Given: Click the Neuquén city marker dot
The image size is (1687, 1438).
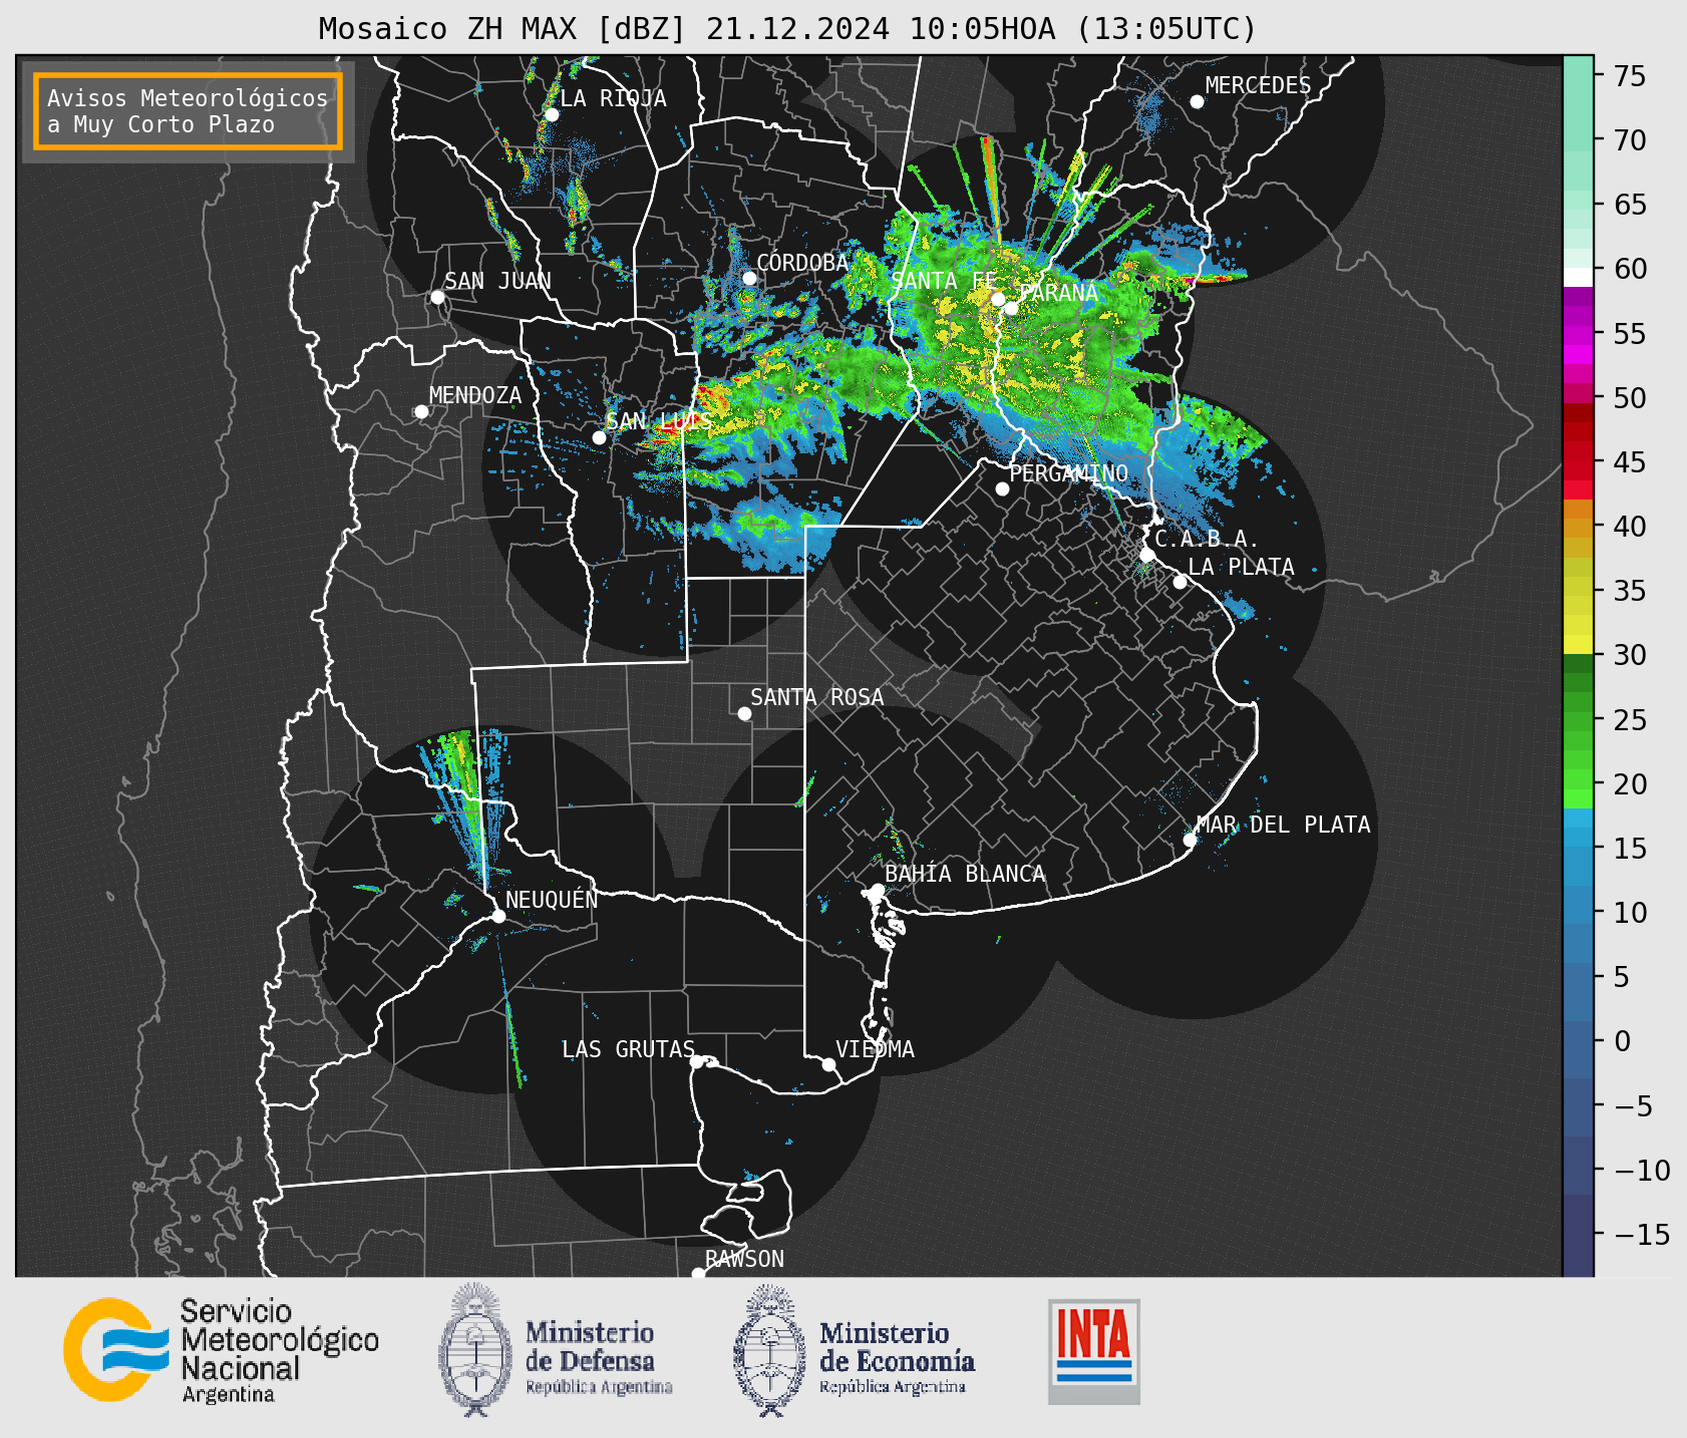Looking at the screenshot, I should 498,916.
